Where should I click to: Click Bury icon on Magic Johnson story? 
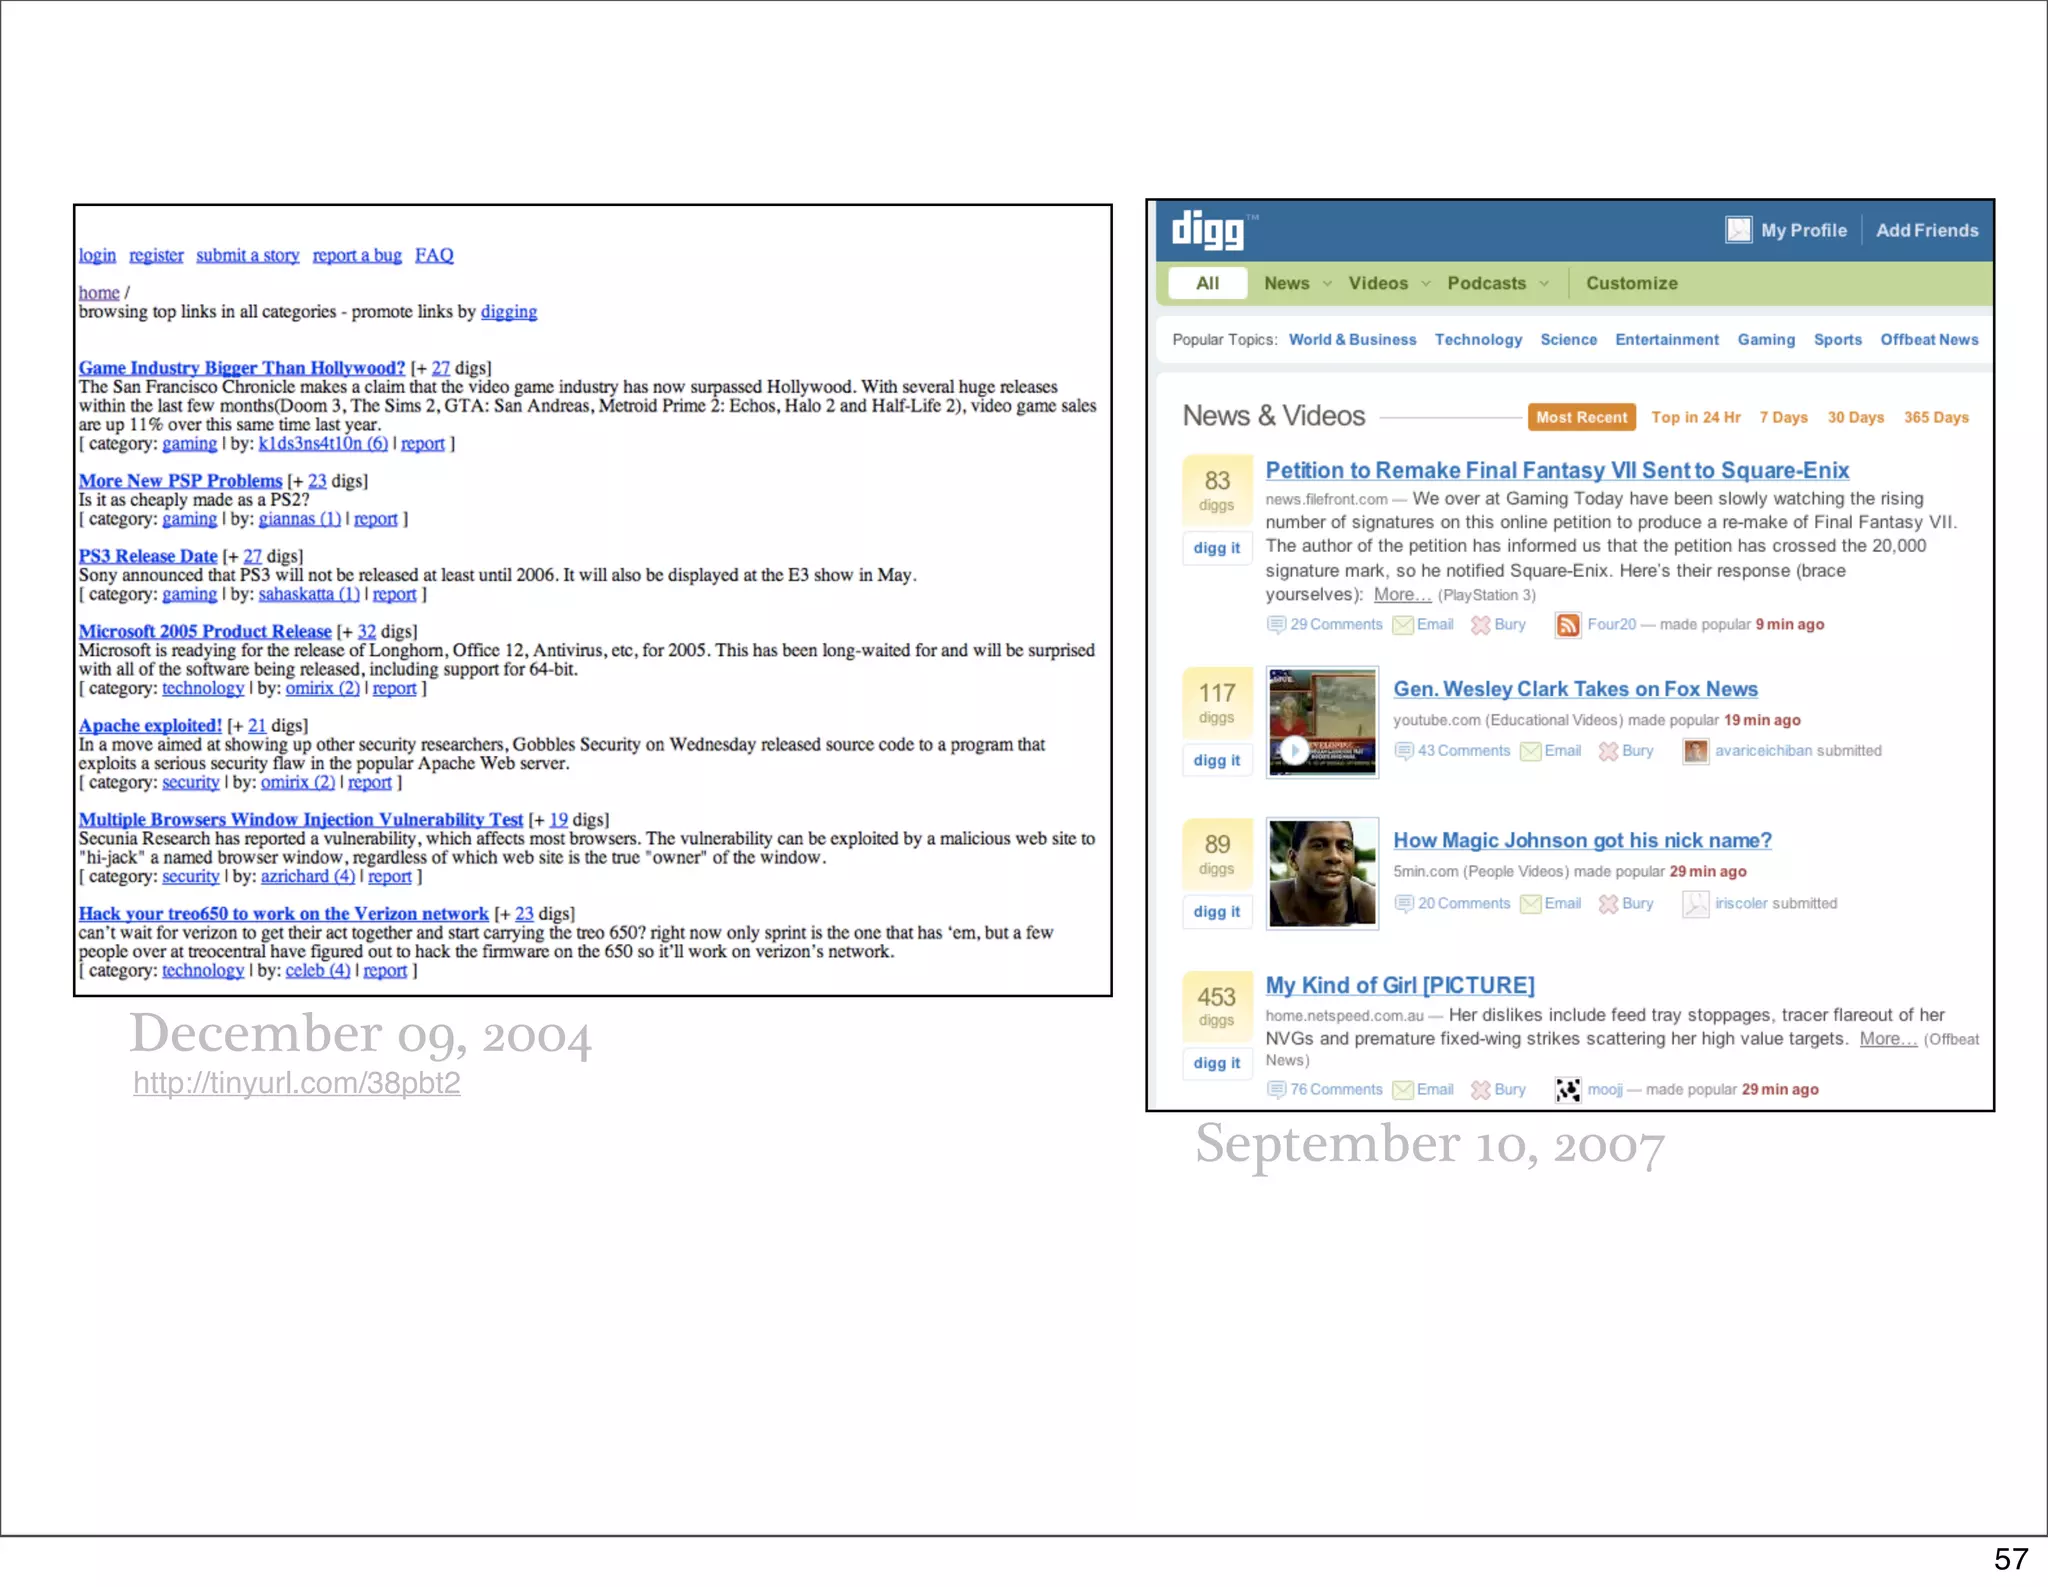click(1608, 904)
